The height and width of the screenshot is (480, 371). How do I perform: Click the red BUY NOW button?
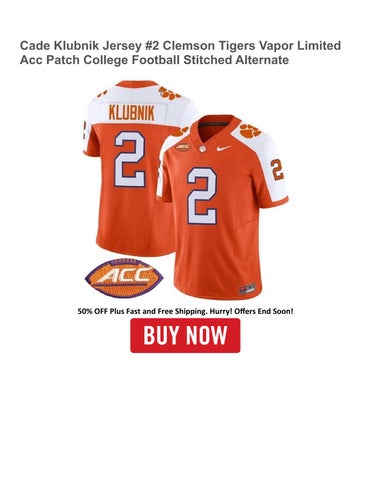tap(185, 335)
